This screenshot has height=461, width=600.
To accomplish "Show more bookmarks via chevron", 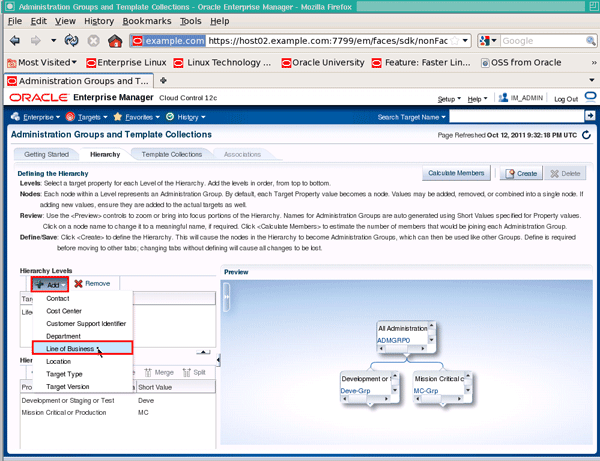I will [593, 62].
